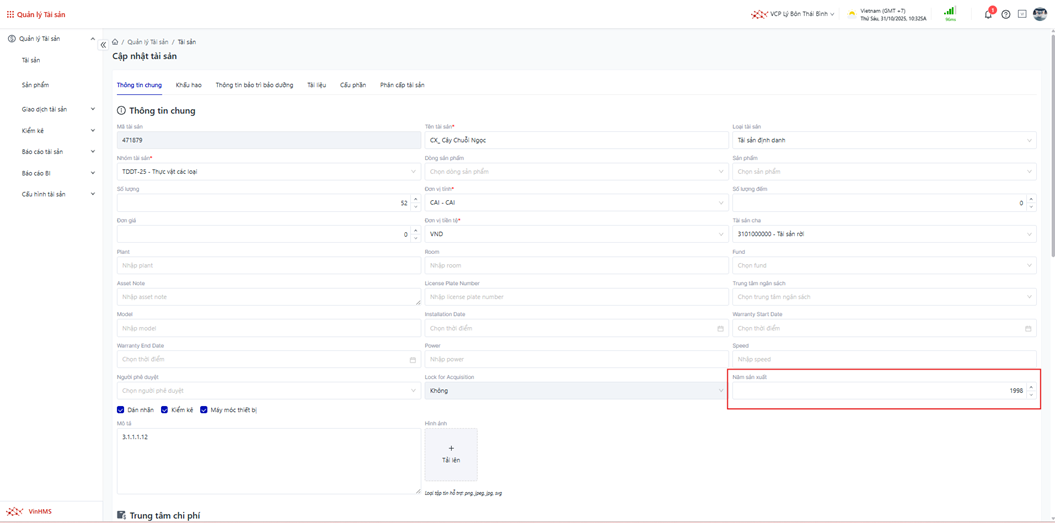Uncheck the Dán nhãn checkbox
The height and width of the screenshot is (523, 1055).
(121, 410)
